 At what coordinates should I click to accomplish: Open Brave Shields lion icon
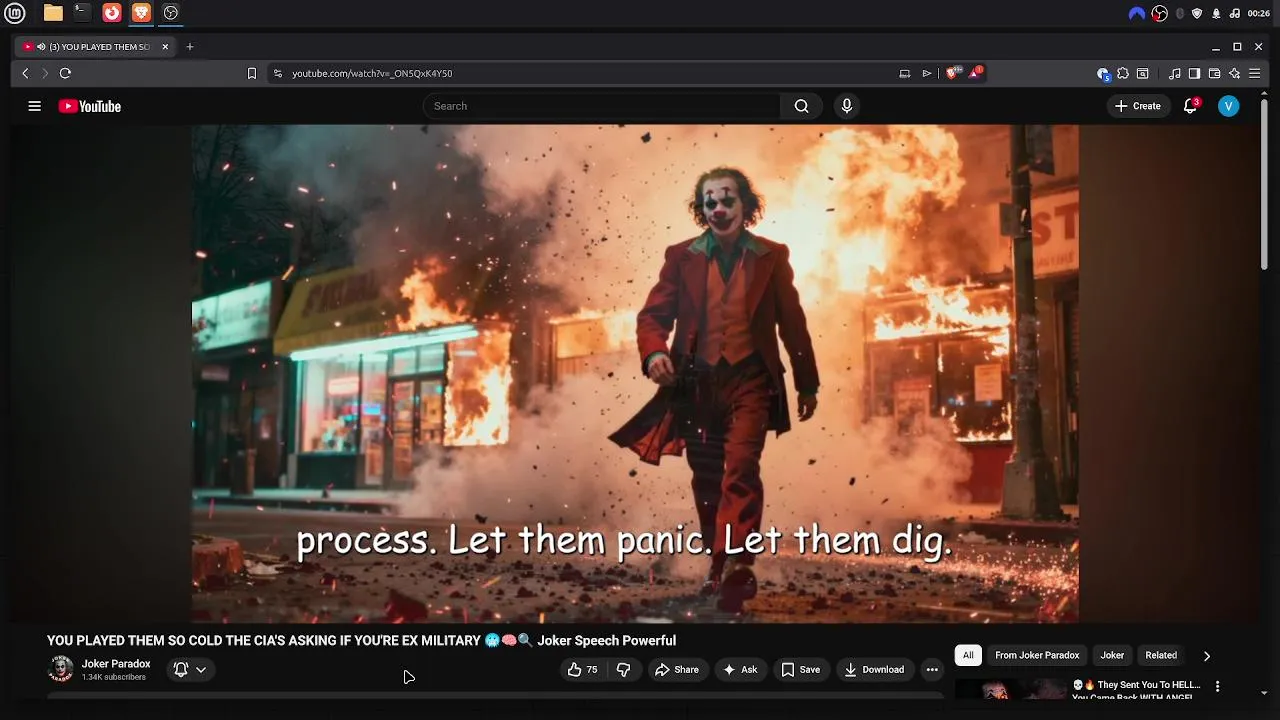pyautogui.click(x=953, y=73)
